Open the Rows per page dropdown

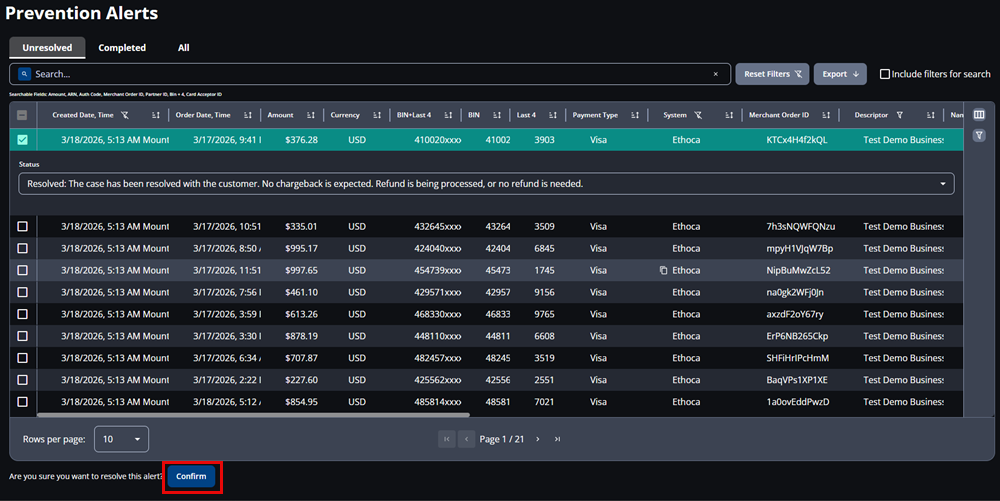point(121,439)
